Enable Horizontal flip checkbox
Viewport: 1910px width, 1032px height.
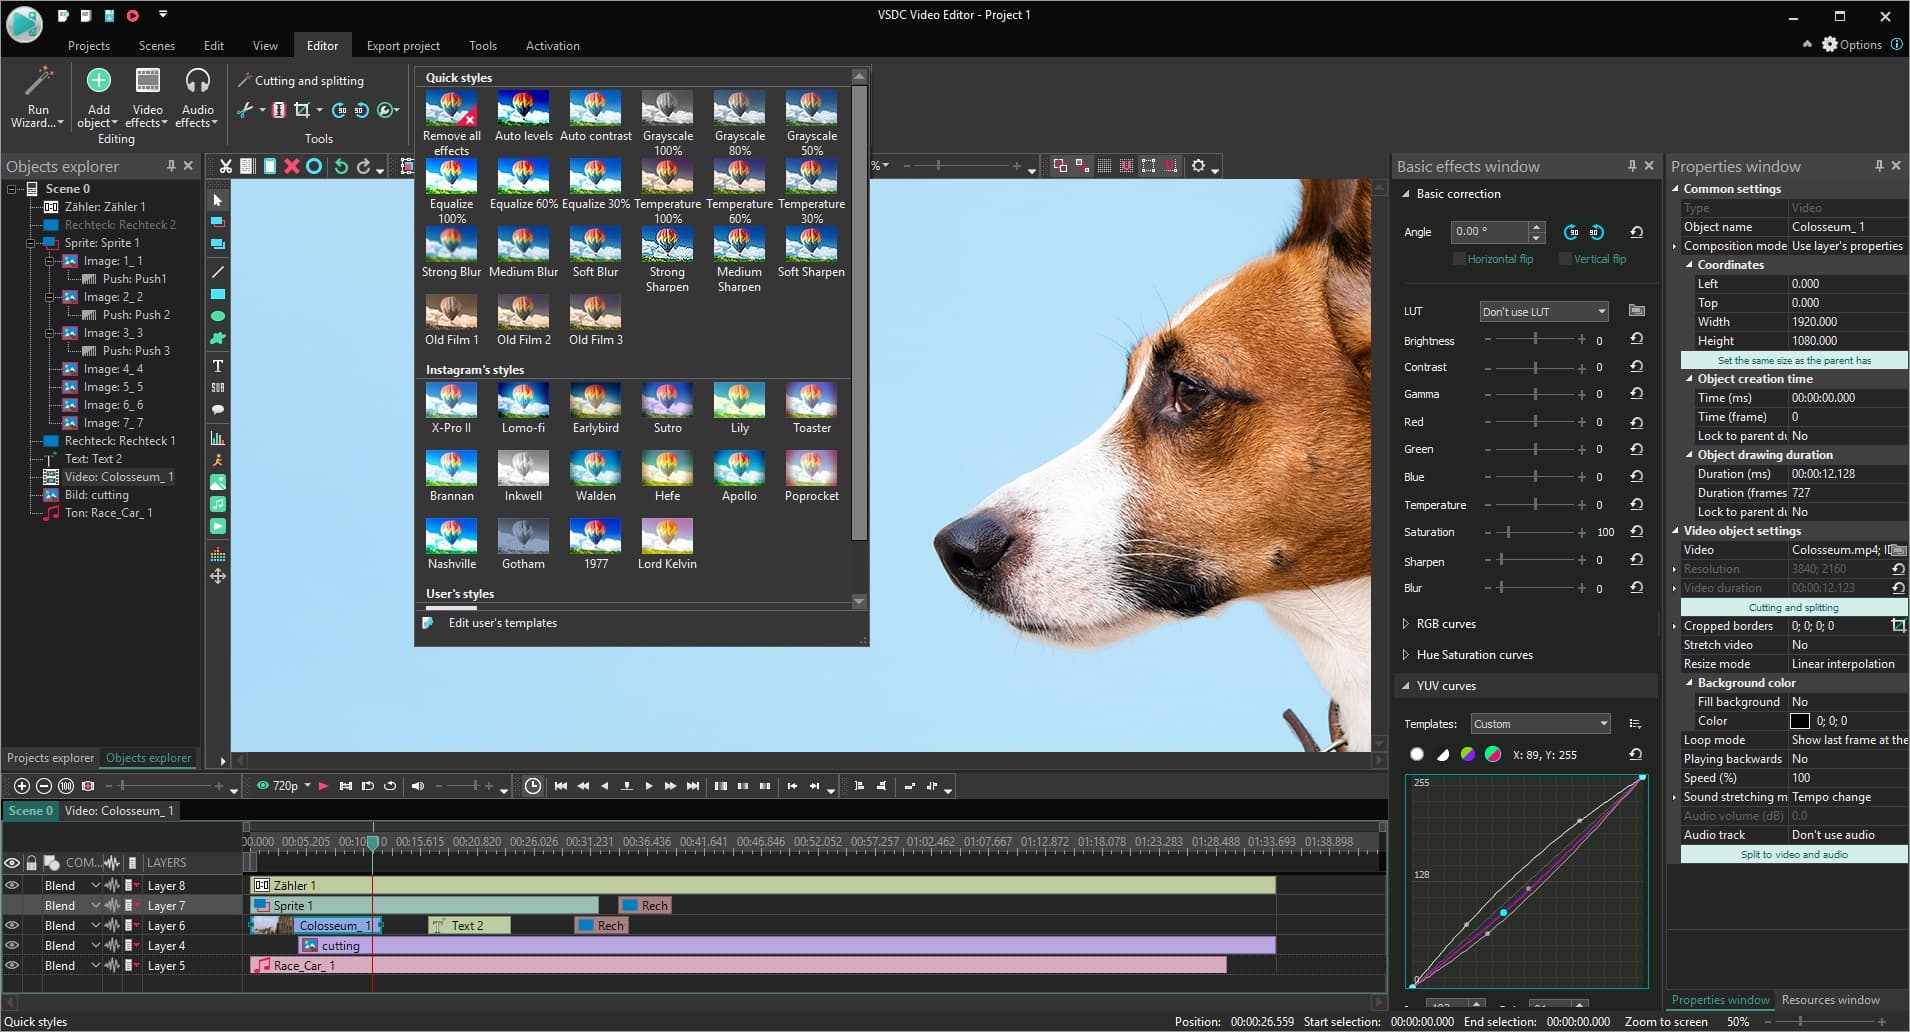pyautogui.click(x=1459, y=259)
